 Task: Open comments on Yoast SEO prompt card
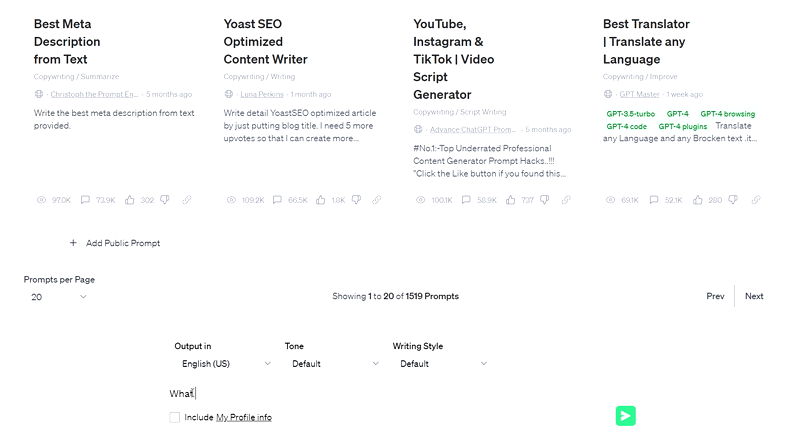click(x=277, y=200)
